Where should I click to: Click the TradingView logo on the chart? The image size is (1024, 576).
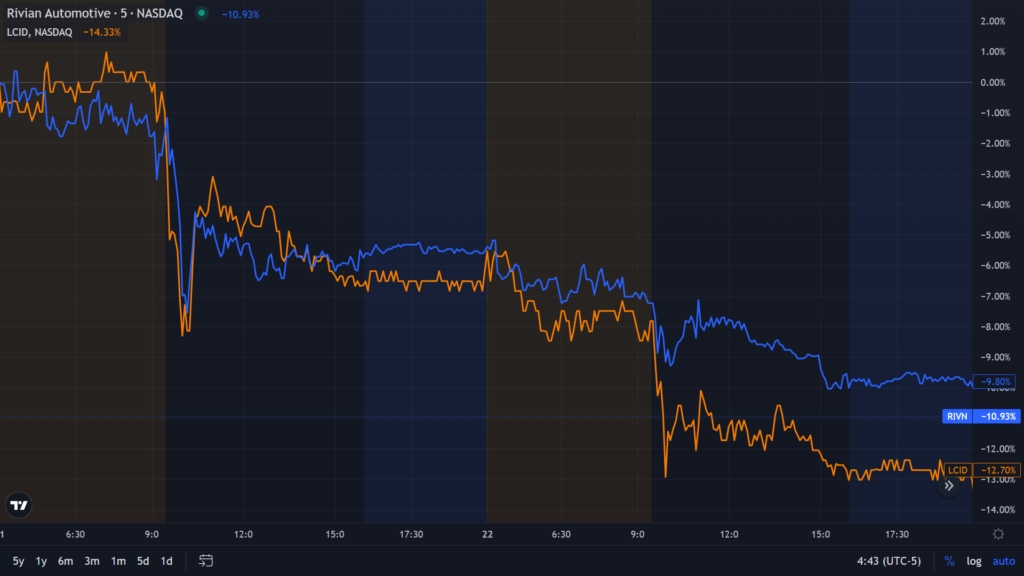point(18,506)
